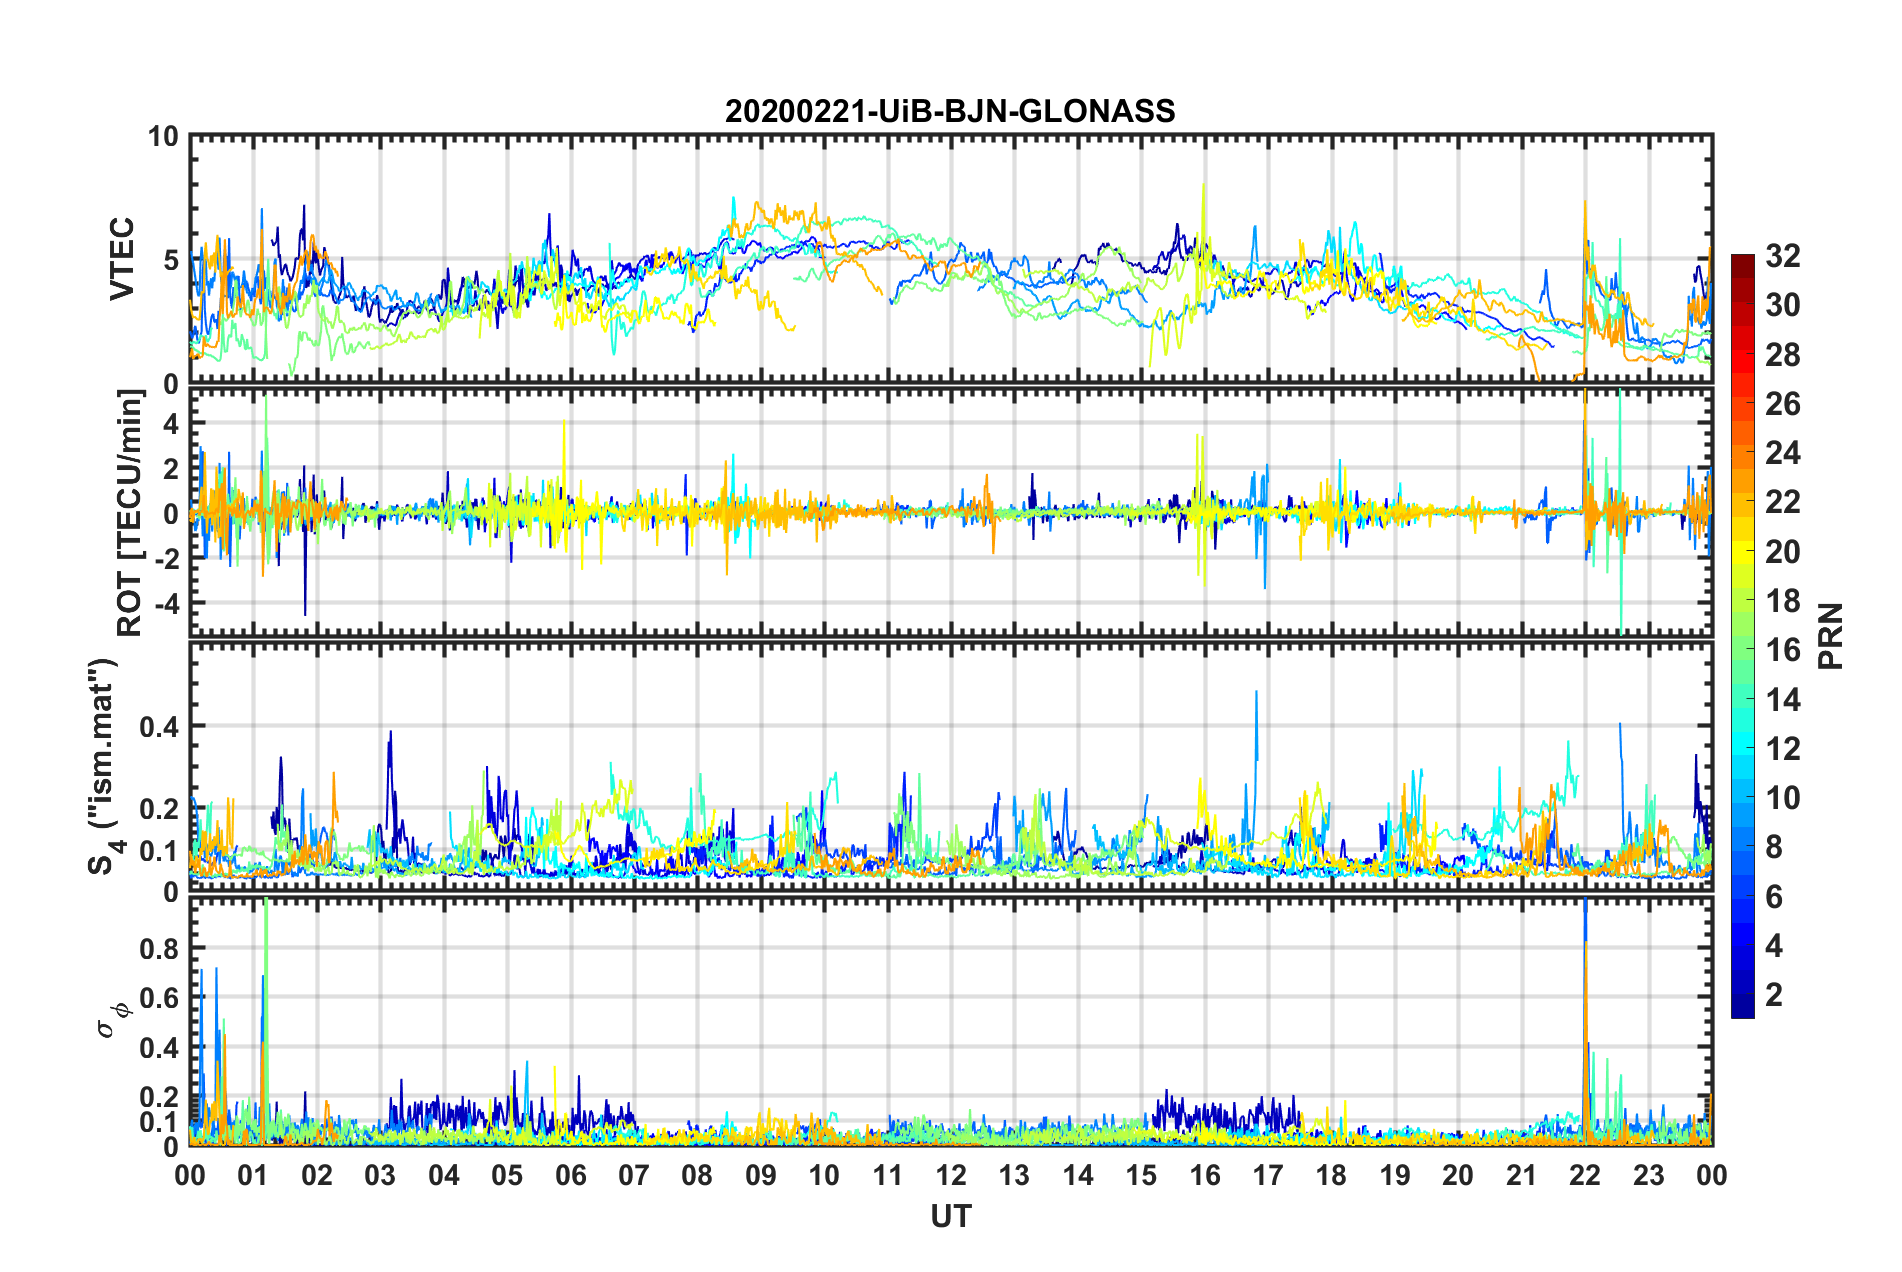
Task: Click the PRN colorbar gradient strip
Action: [1743, 636]
